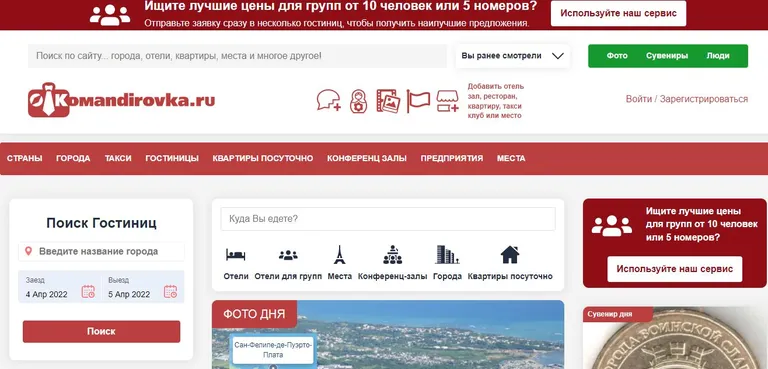This screenshot has width=768, height=369.
Task: Open the matryoshka doll souvenir icon
Action: point(359,101)
